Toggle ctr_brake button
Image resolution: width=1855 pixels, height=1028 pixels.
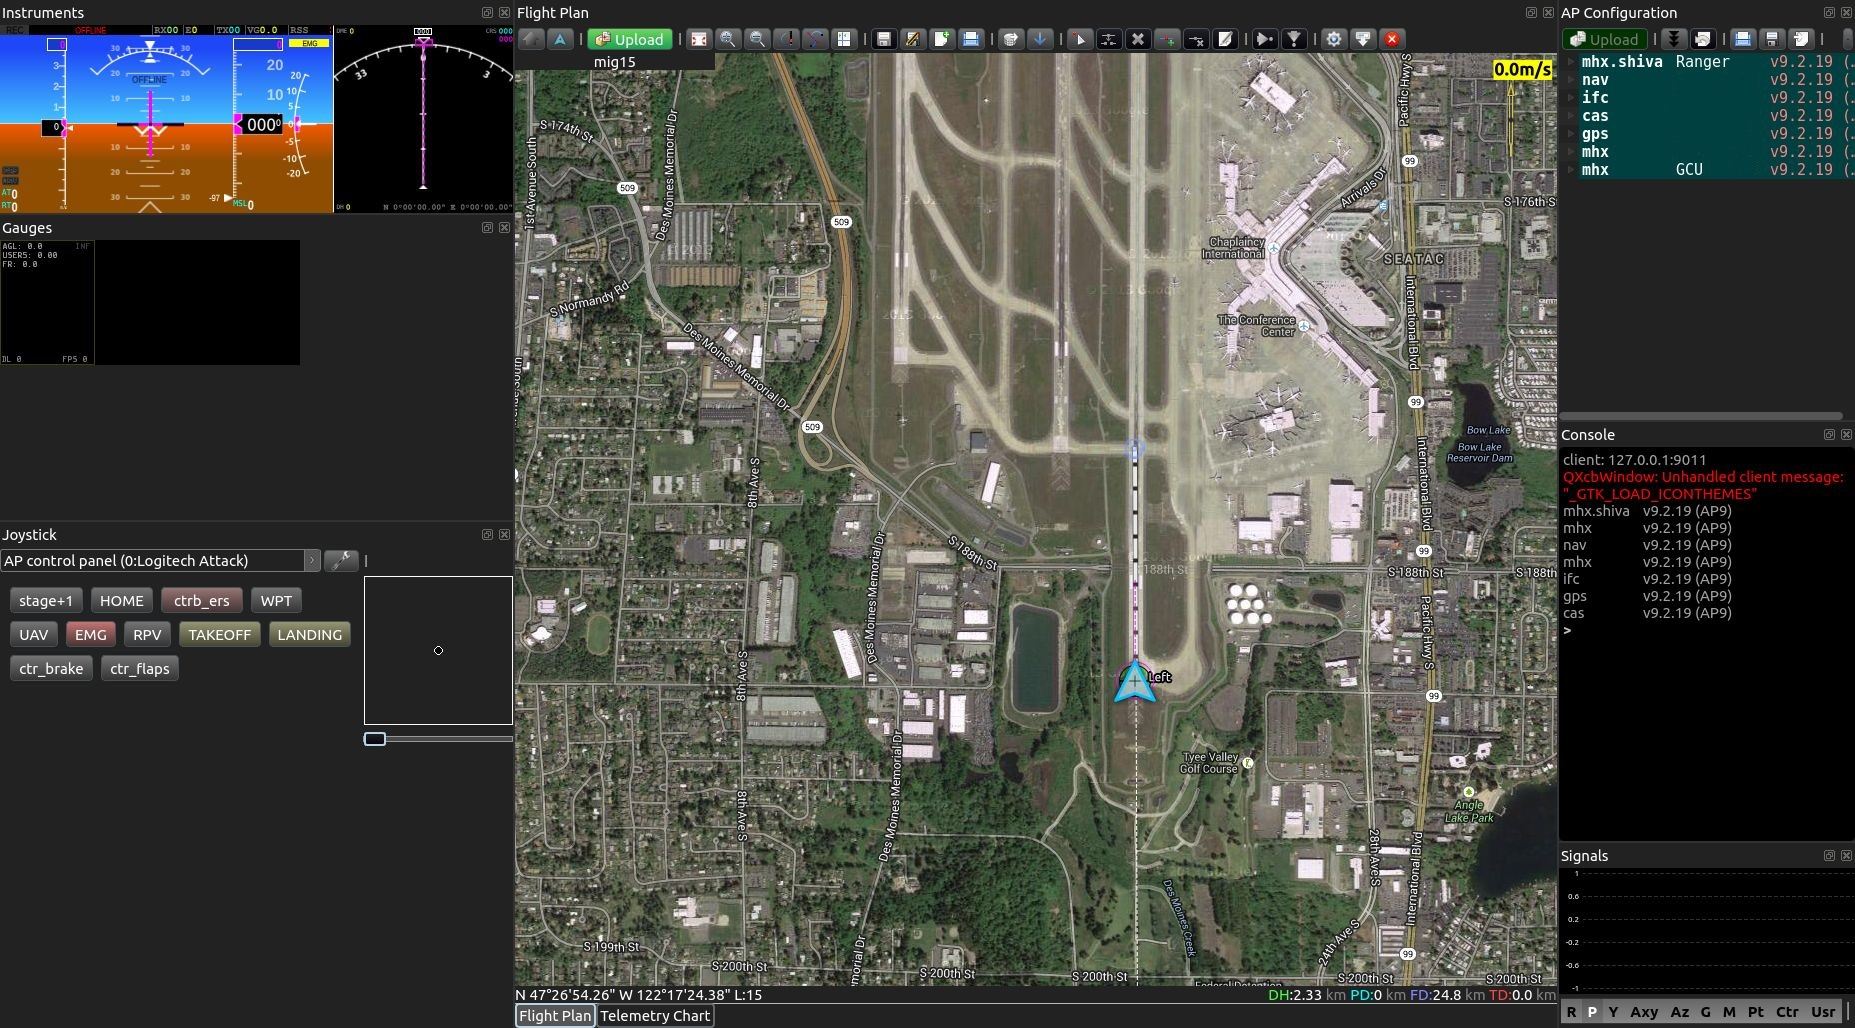[51, 669]
